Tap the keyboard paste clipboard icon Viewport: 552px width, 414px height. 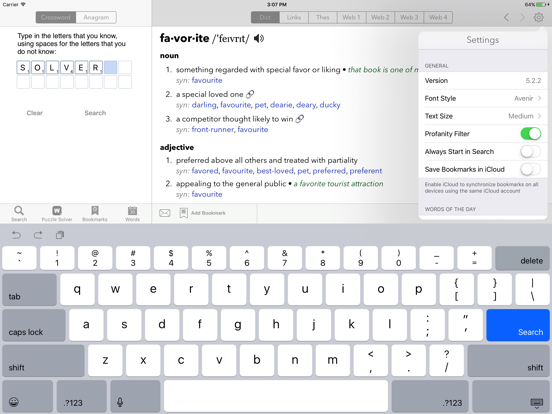[60, 235]
